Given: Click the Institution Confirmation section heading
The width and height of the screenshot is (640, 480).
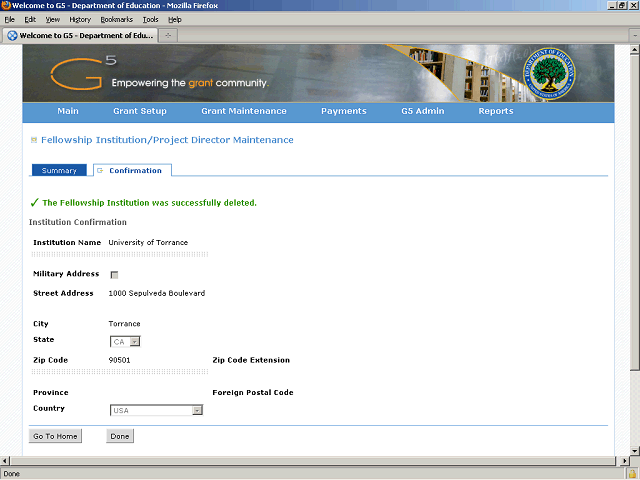Looking at the screenshot, I should 78,222.
